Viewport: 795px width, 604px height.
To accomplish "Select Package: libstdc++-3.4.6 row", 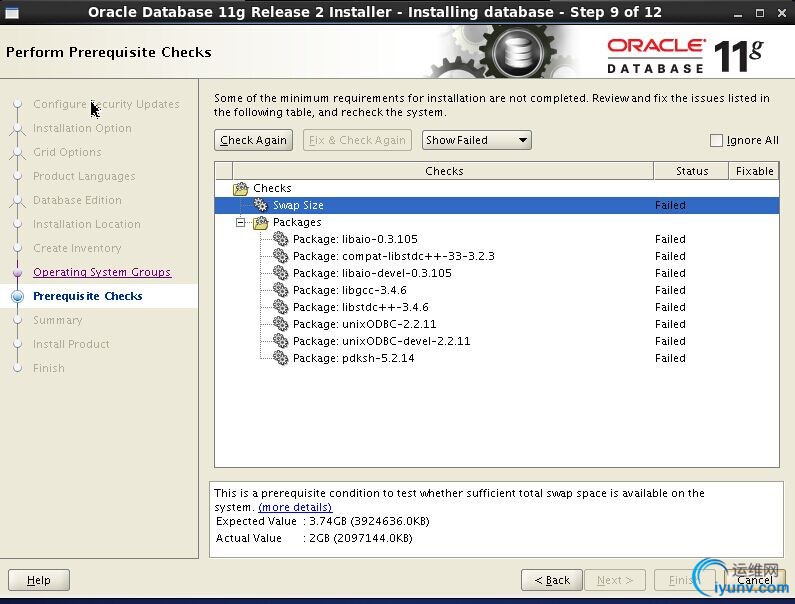I will pyautogui.click(x=497, y=307).
